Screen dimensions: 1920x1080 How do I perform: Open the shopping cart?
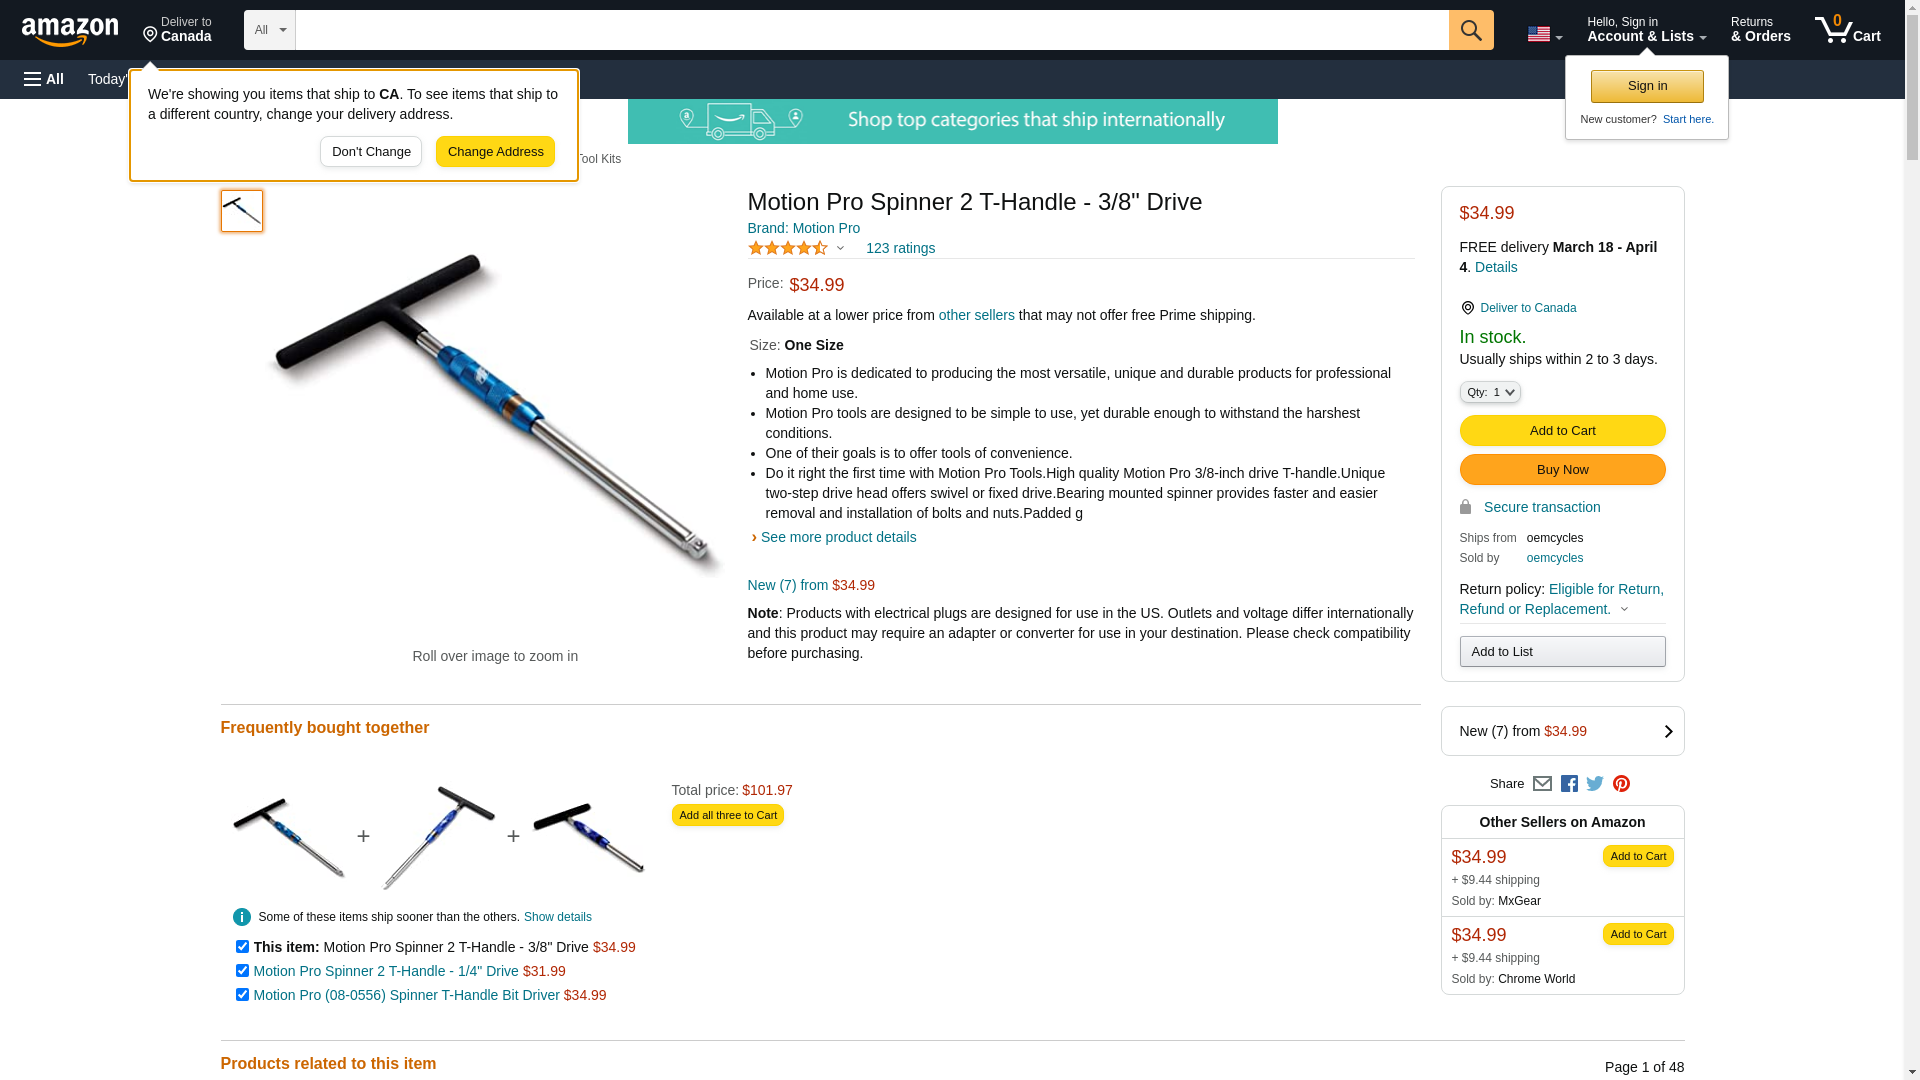(x=1848, y=30)
